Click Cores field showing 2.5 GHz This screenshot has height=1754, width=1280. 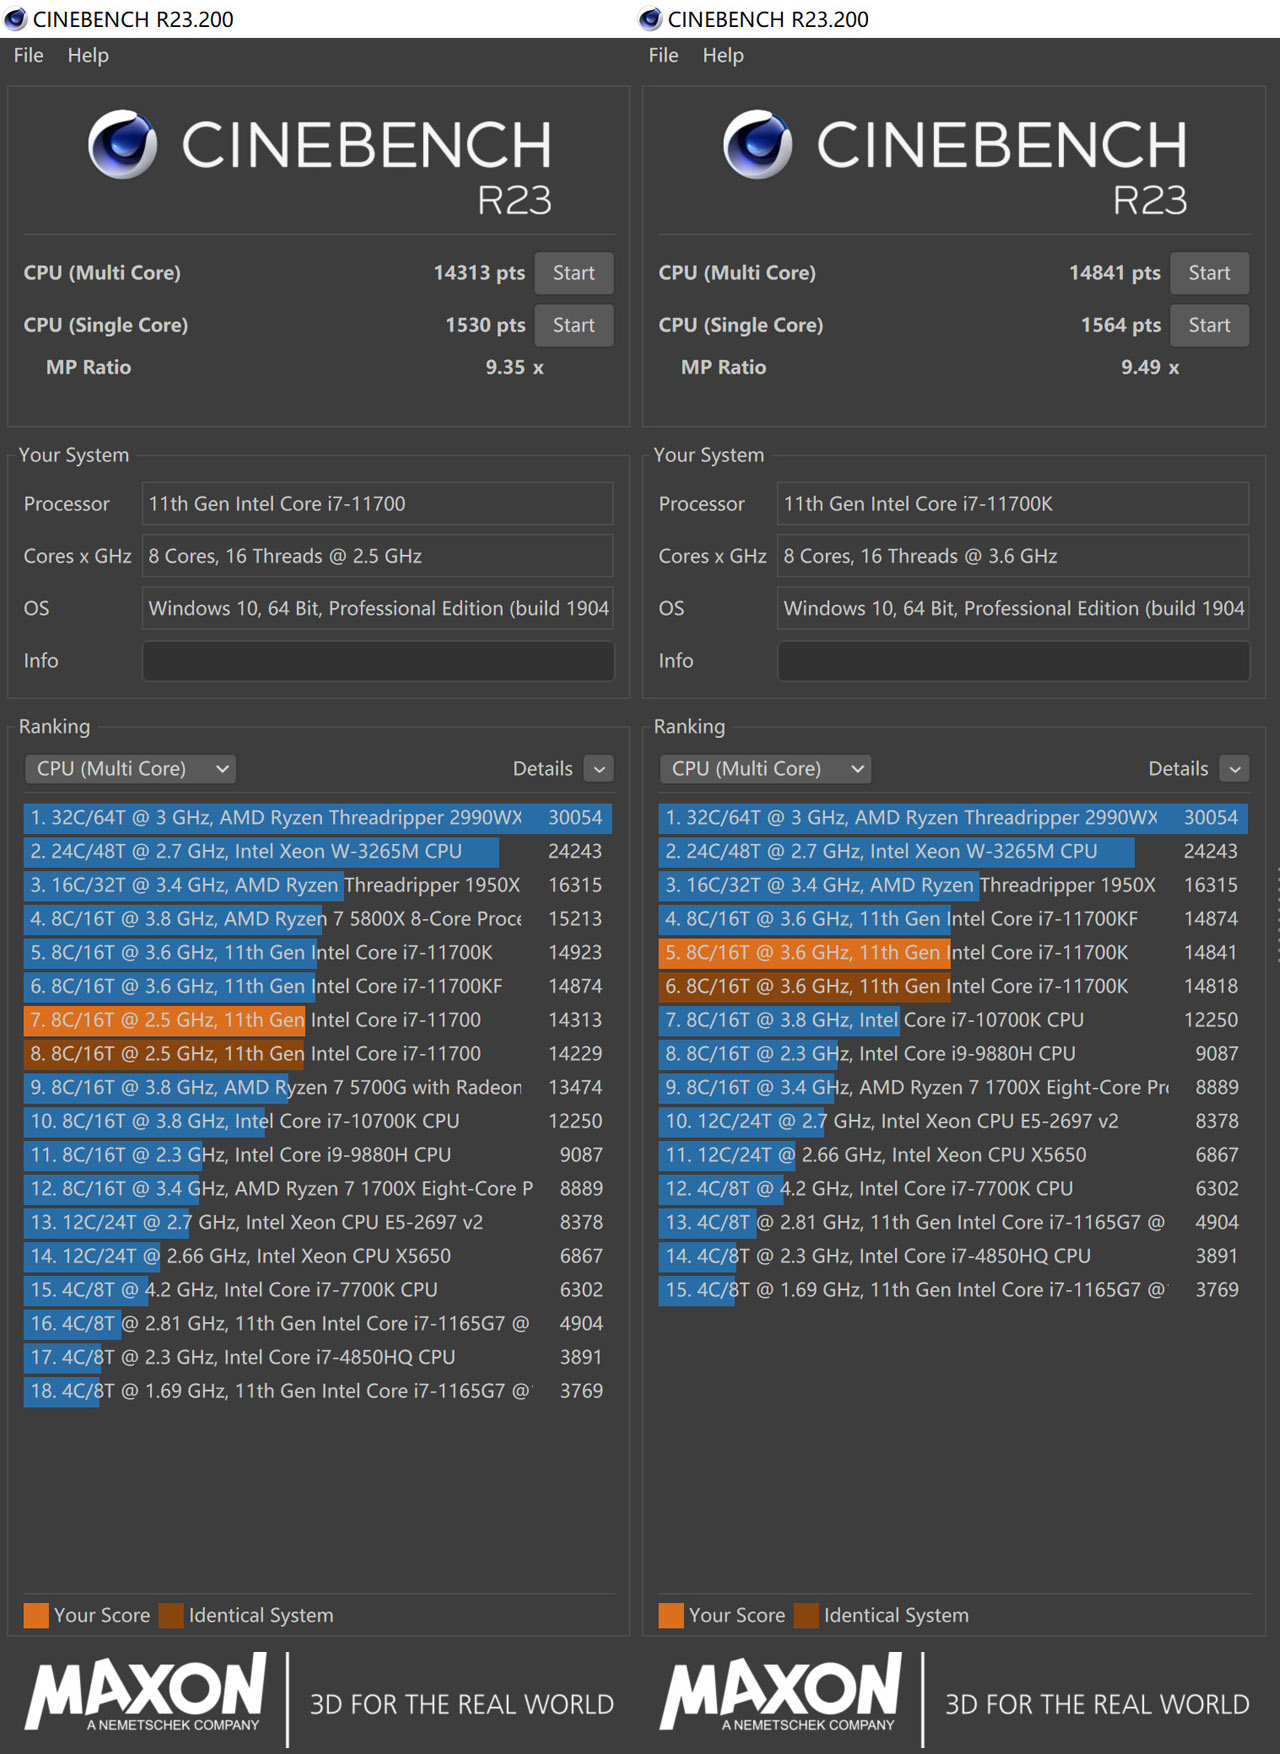(x=378, y=556)
